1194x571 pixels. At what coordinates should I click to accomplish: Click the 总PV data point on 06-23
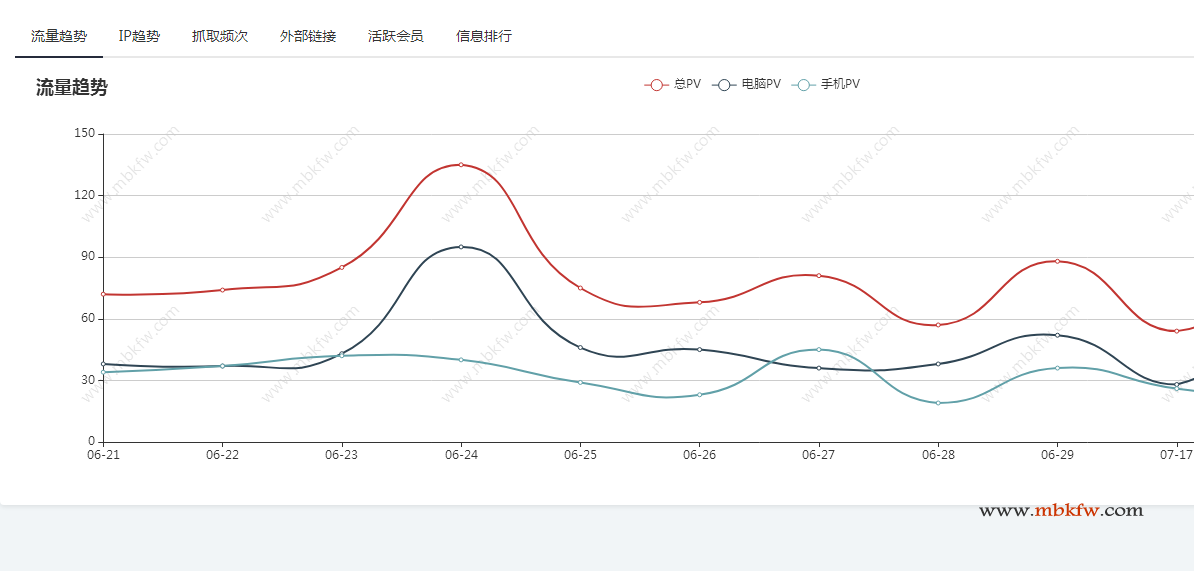click(342, 267)
